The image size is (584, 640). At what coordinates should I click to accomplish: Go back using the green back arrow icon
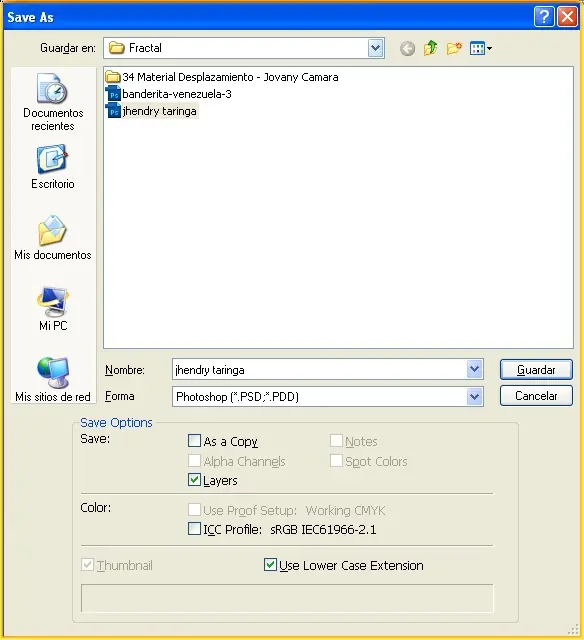(x=407, y=49)
